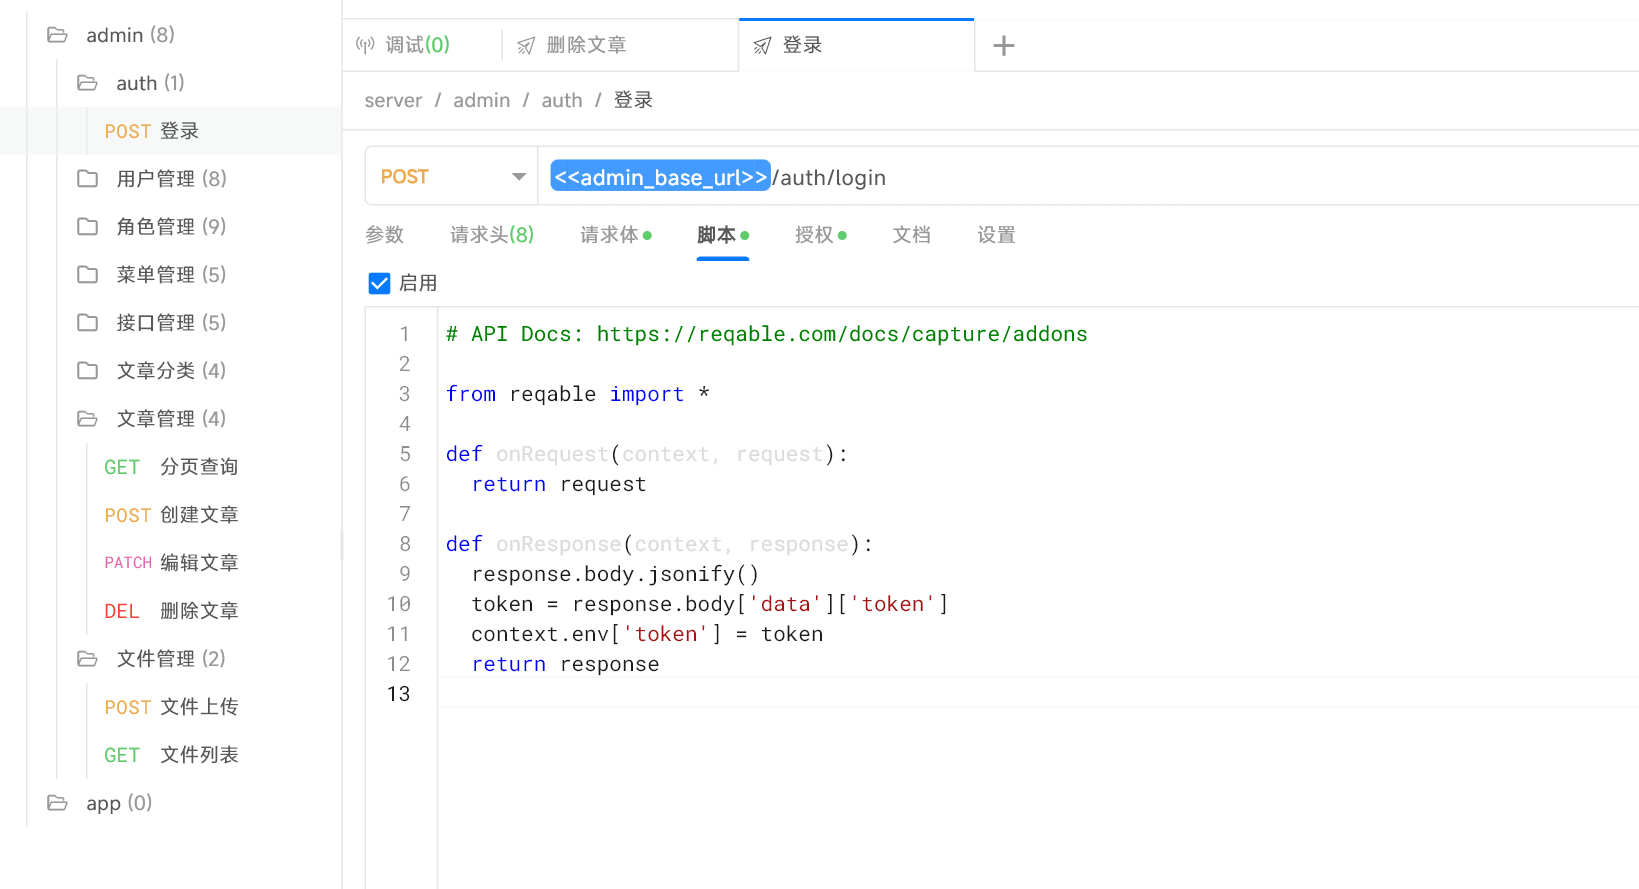Open the POST method dropdown
The width and height of the screenshot is (1639, 889).
point(452,177)
